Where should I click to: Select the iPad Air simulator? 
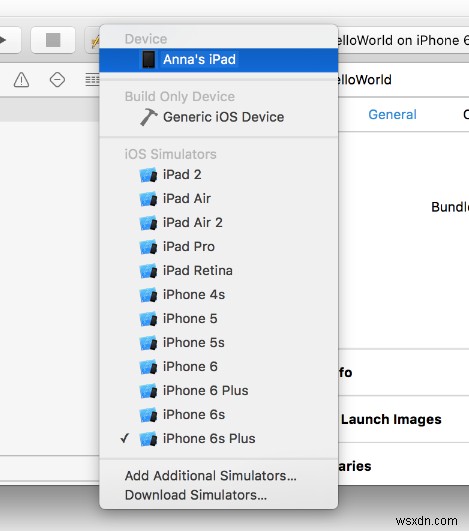point(218,199)
